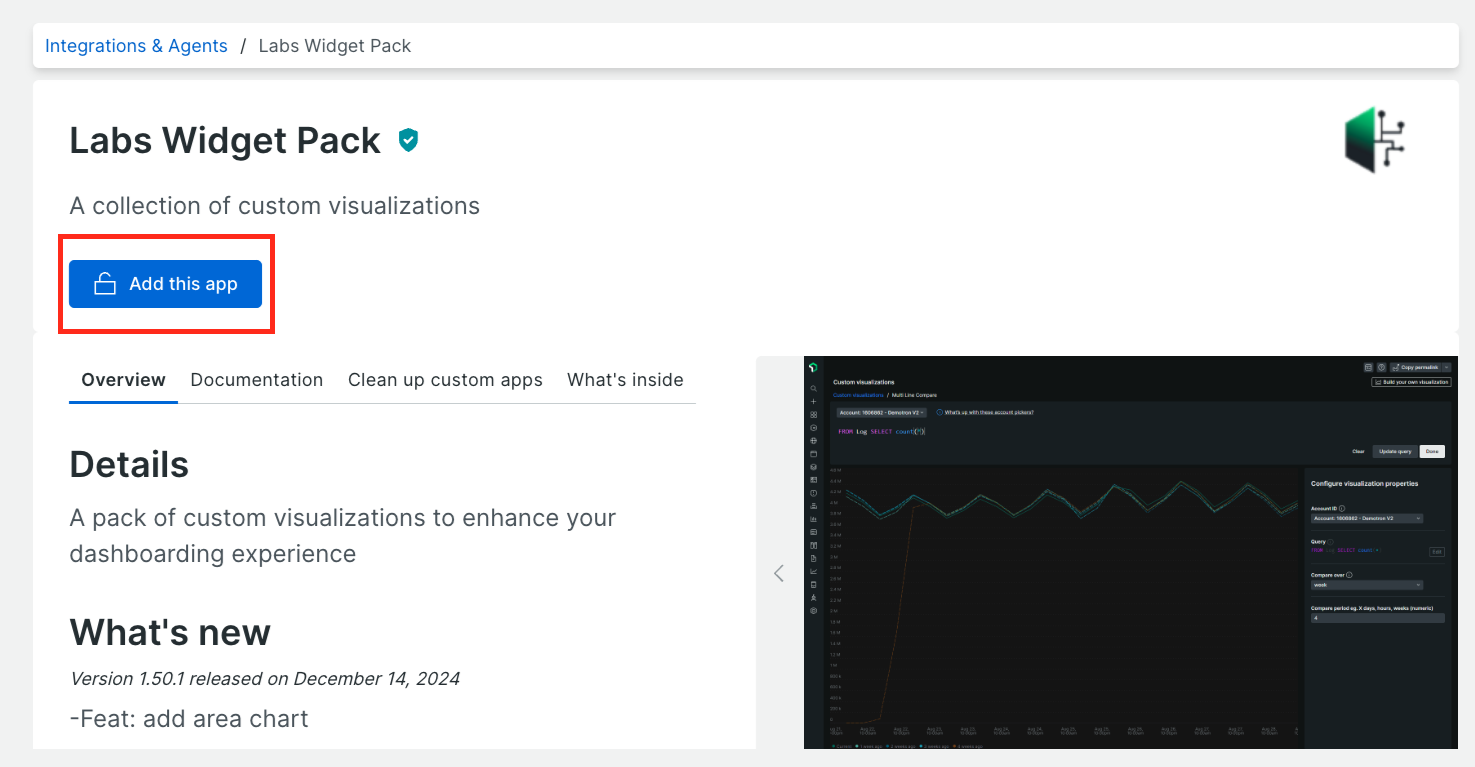
Task: Click the Add this app button
Action: pos(165,284)
